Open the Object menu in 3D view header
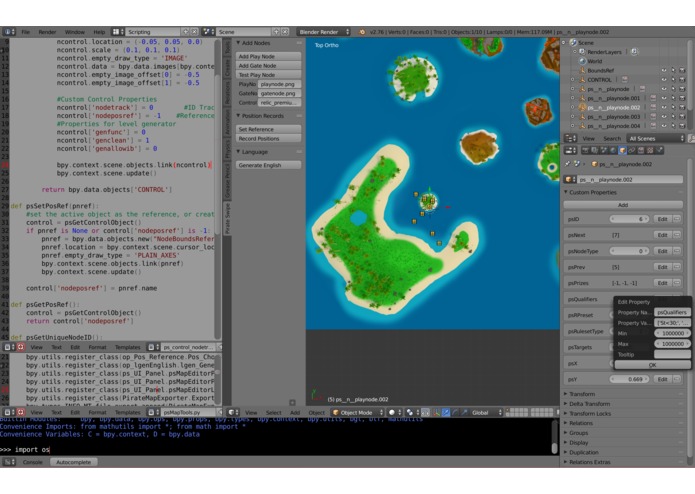 [316, 412]
